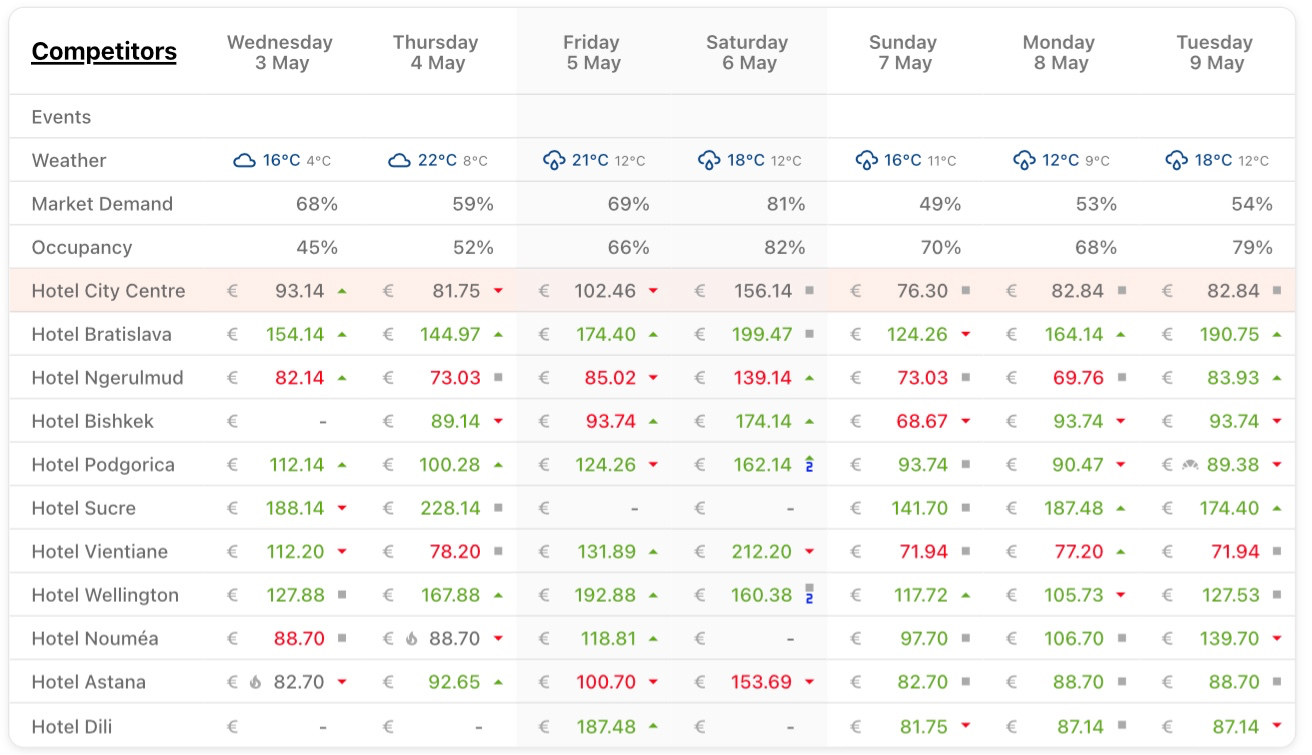Click the gauge icon in Hotel Podgorica's Tuesday rate

[1189, 465]
